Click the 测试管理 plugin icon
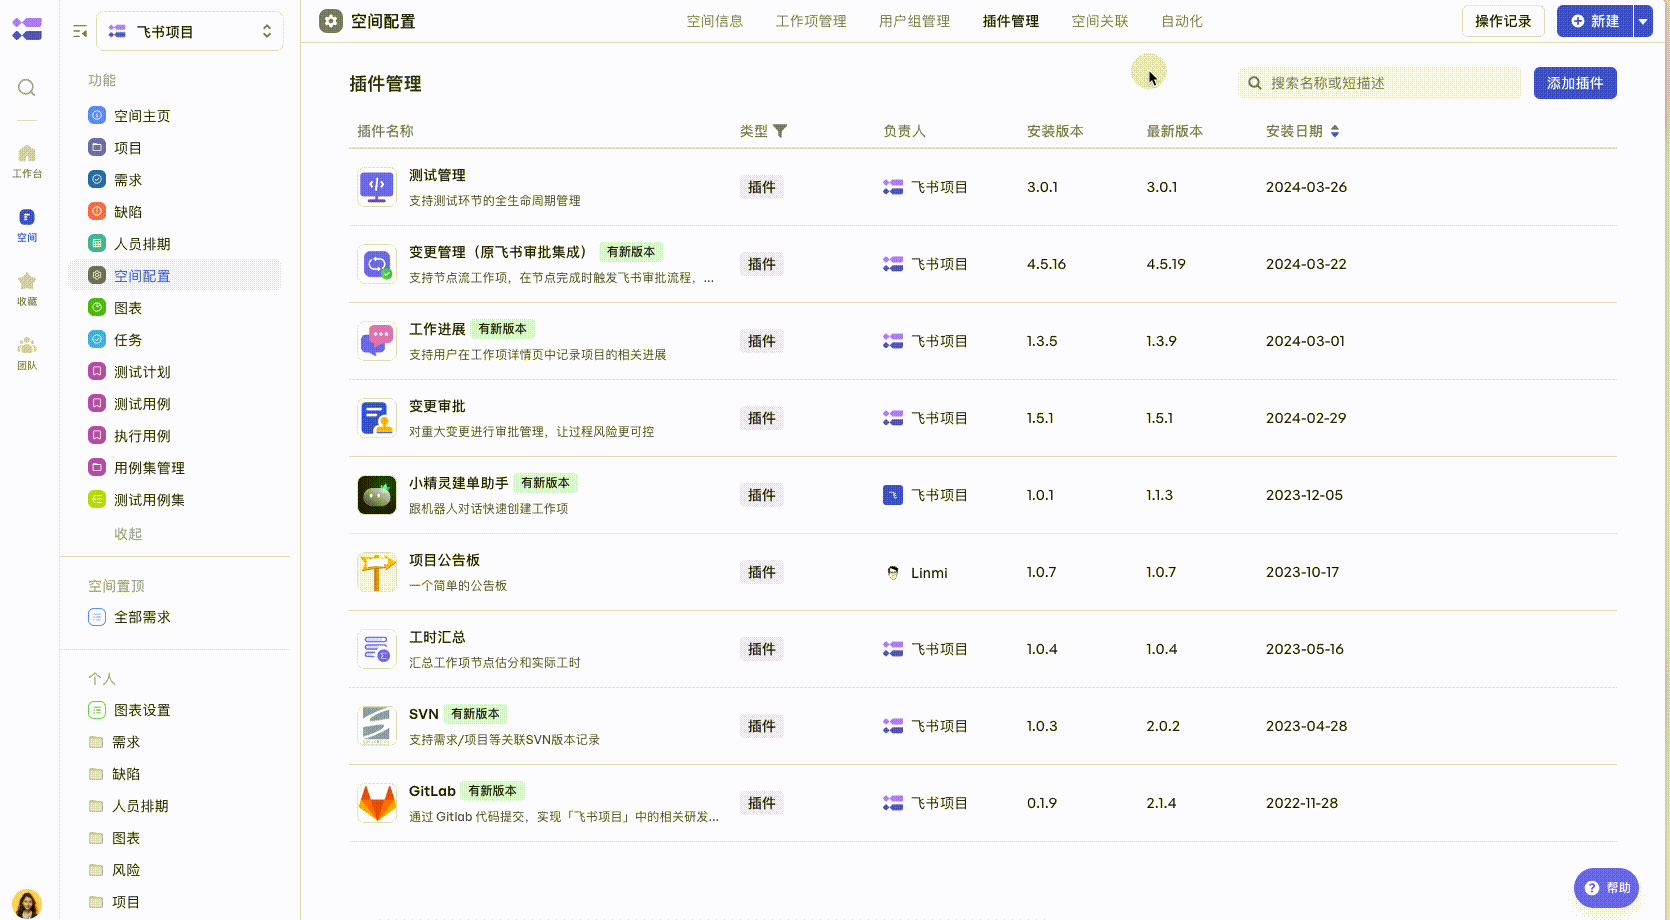Viewport: 1670px width, 920px height. pyautogui.click(x=377, y=187)
